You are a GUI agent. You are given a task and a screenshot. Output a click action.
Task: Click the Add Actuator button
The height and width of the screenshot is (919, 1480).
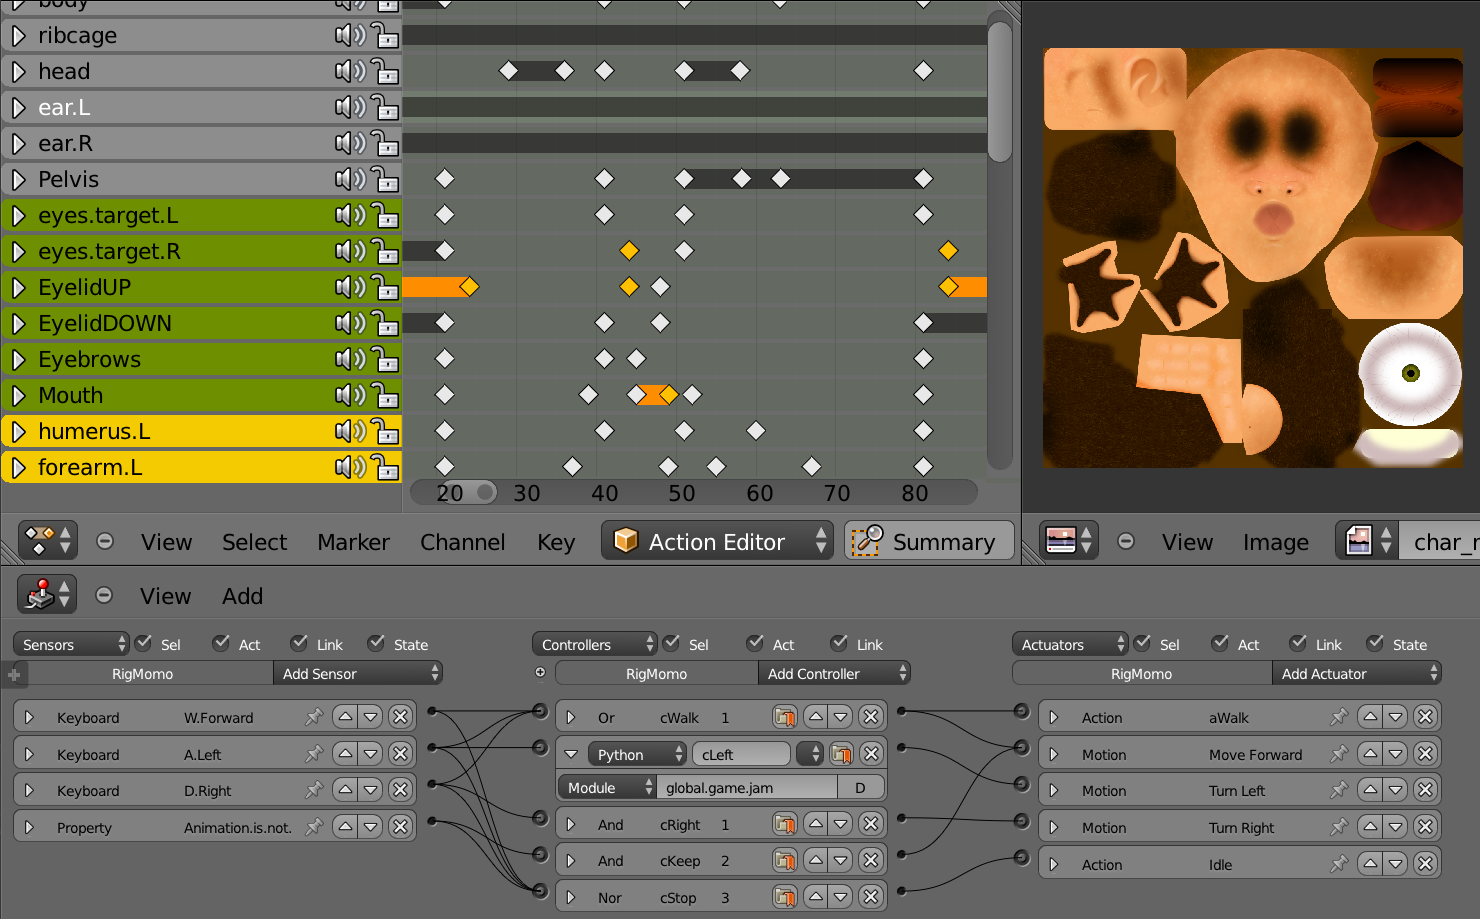[x=1356, y=673]
